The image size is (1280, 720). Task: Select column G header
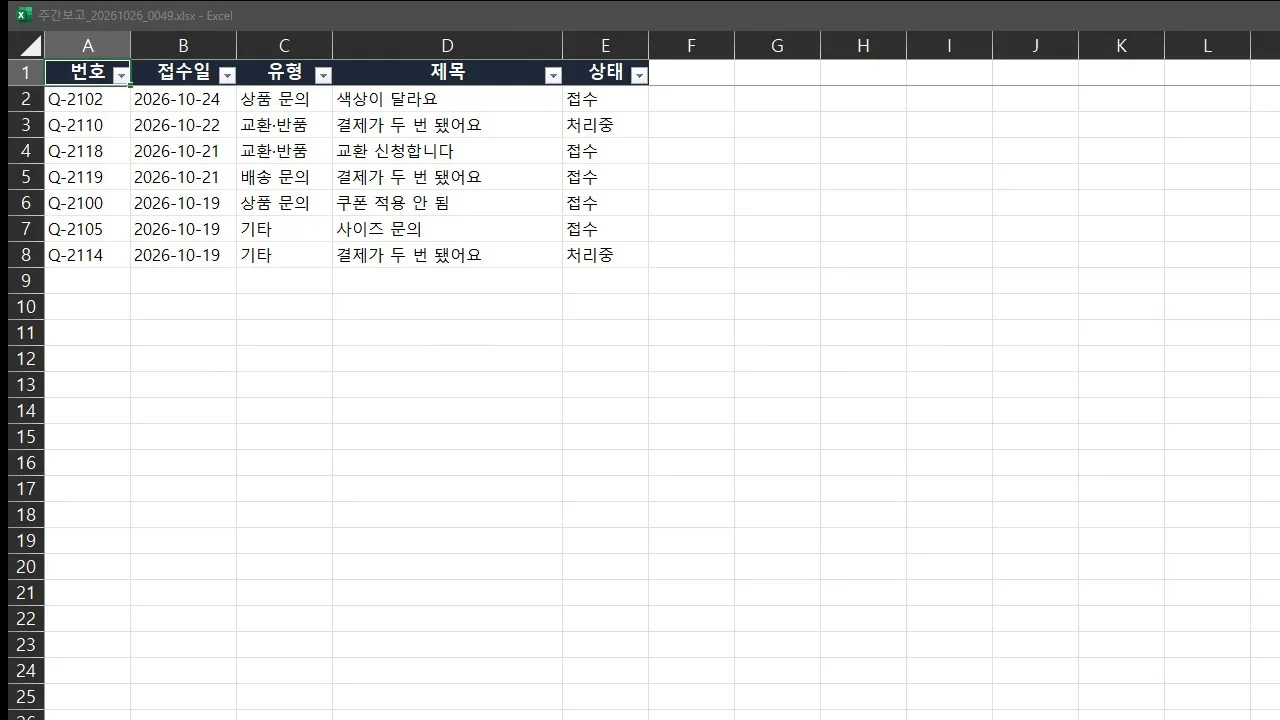[x=777, y=45]
